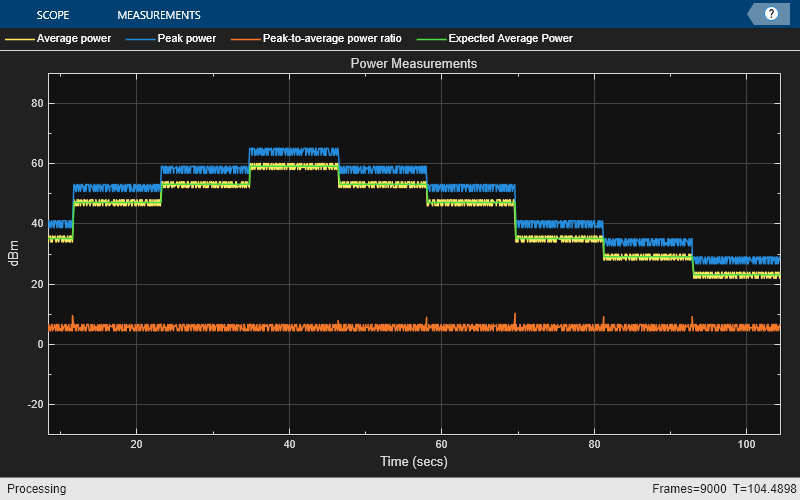The width and height of the screenshot is (800, 500).
Task: Click the orange power ratio line swatch
Action: pyautogui.click(x=246, y=39)
